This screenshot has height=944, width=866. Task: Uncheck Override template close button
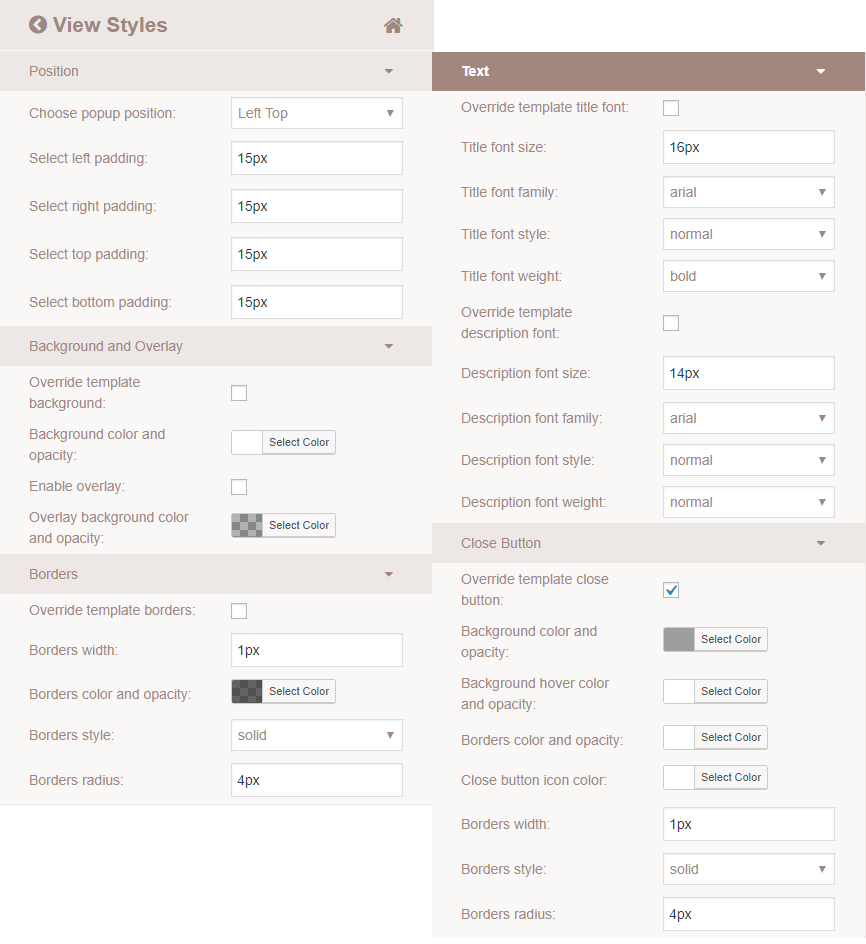pyautogui.click(x=671, y=590)
